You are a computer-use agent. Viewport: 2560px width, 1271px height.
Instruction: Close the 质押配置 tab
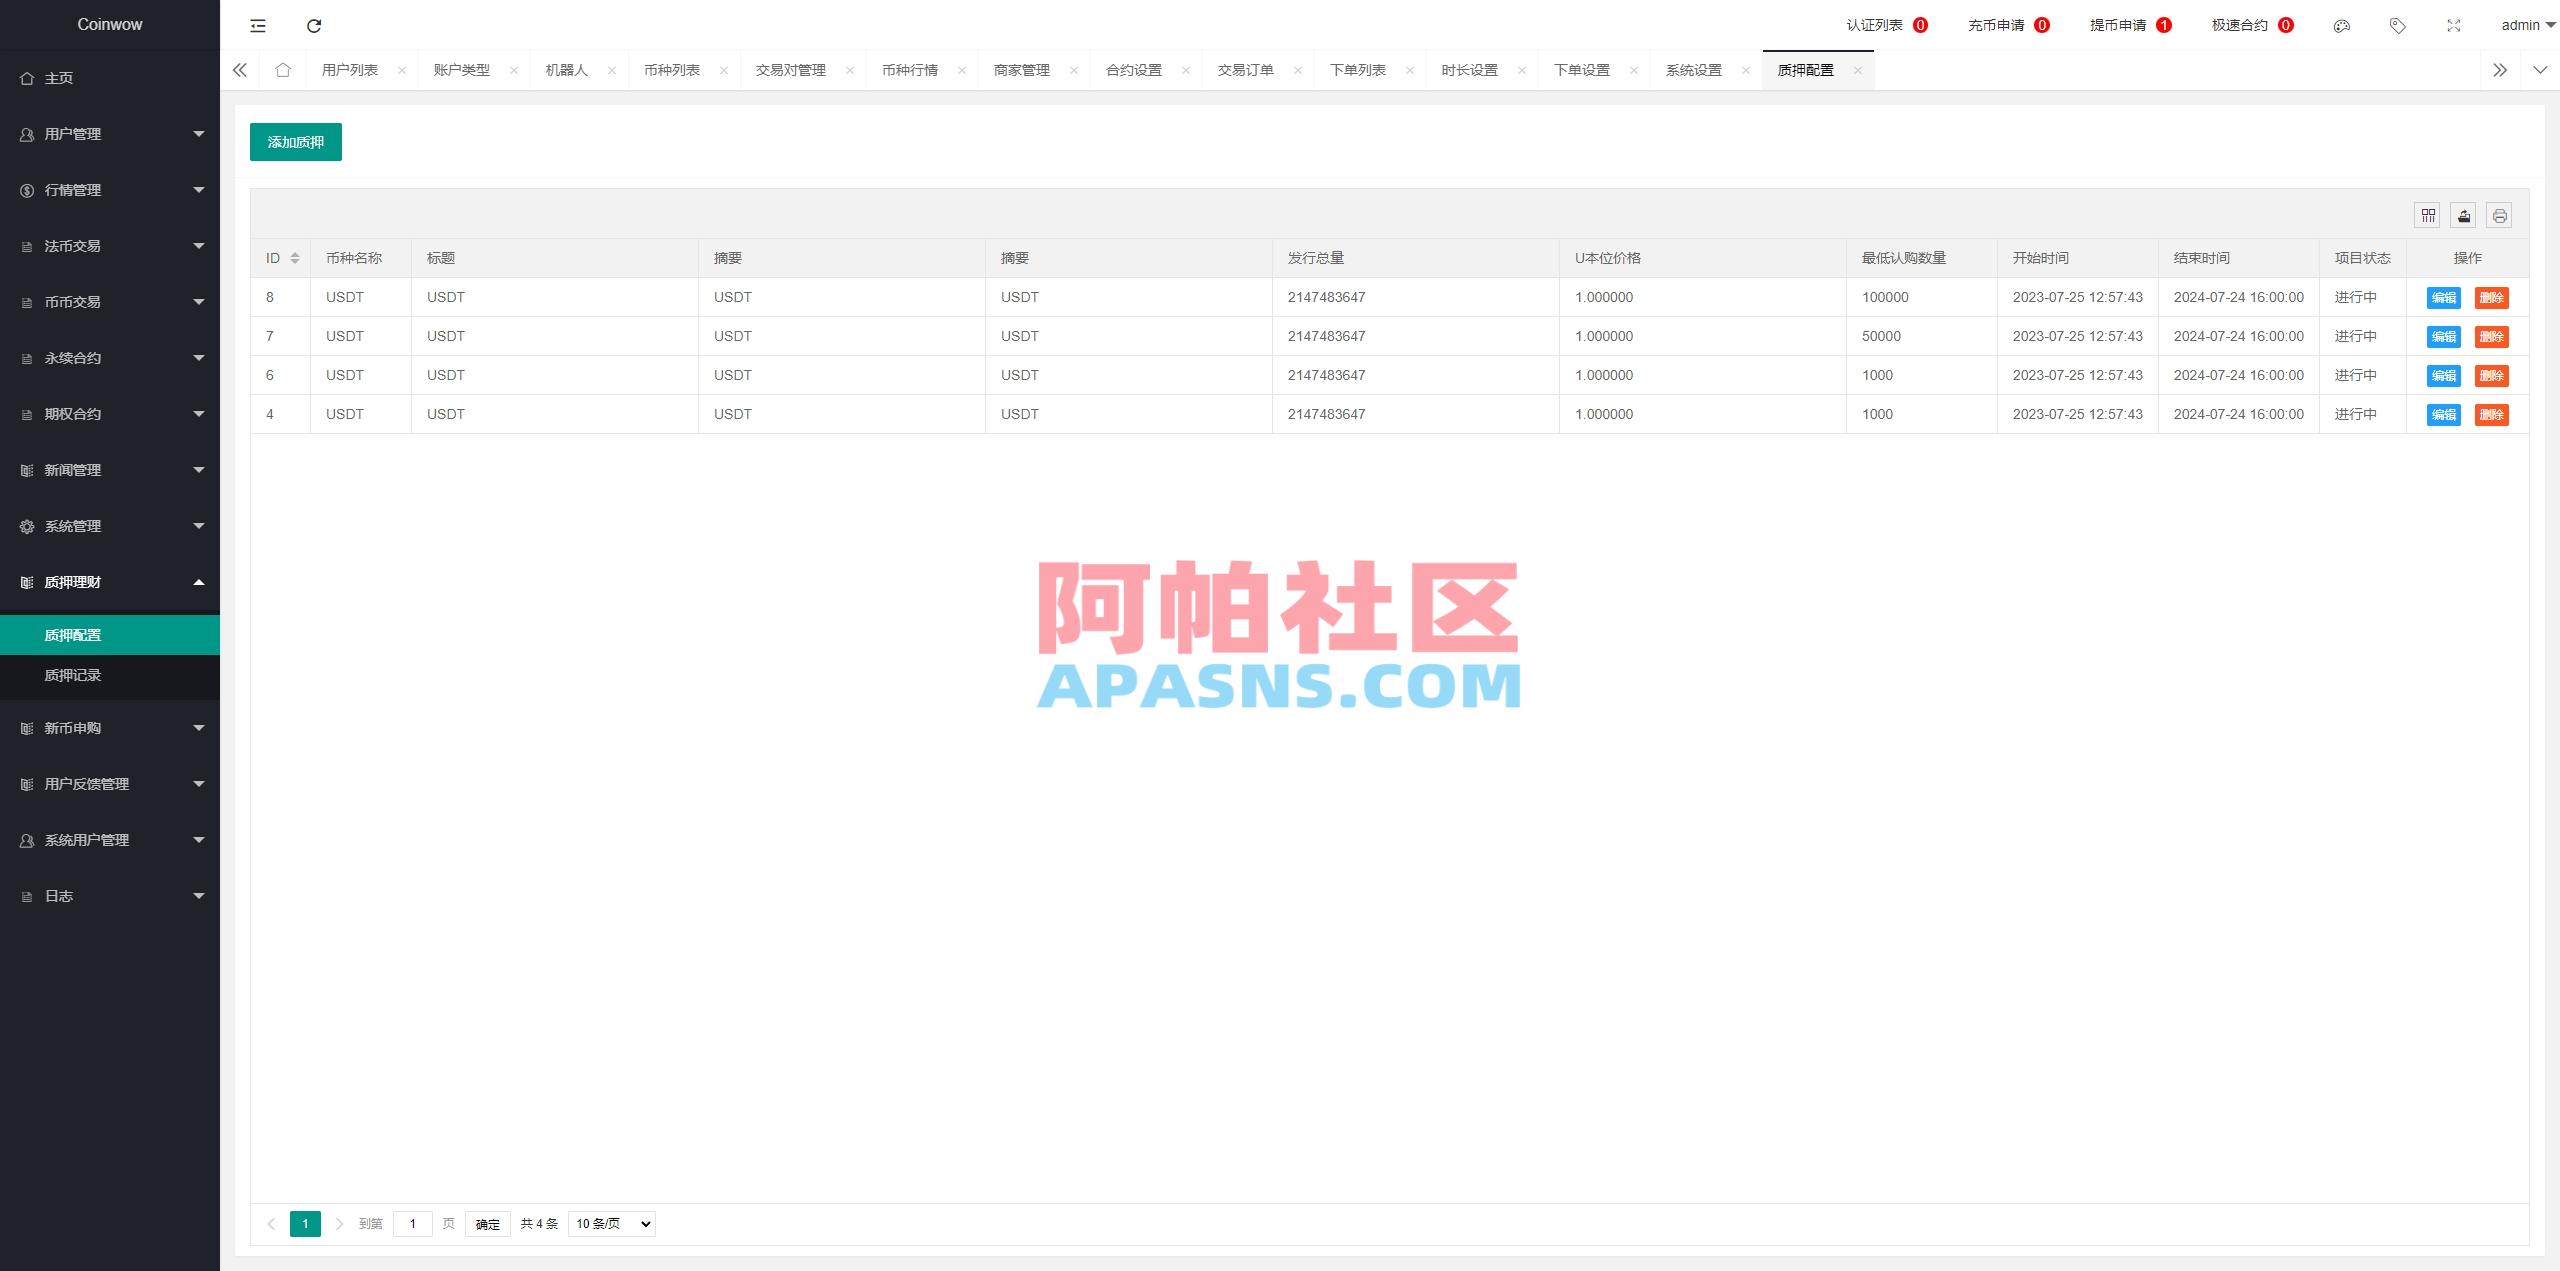(x=1858, y=70)
